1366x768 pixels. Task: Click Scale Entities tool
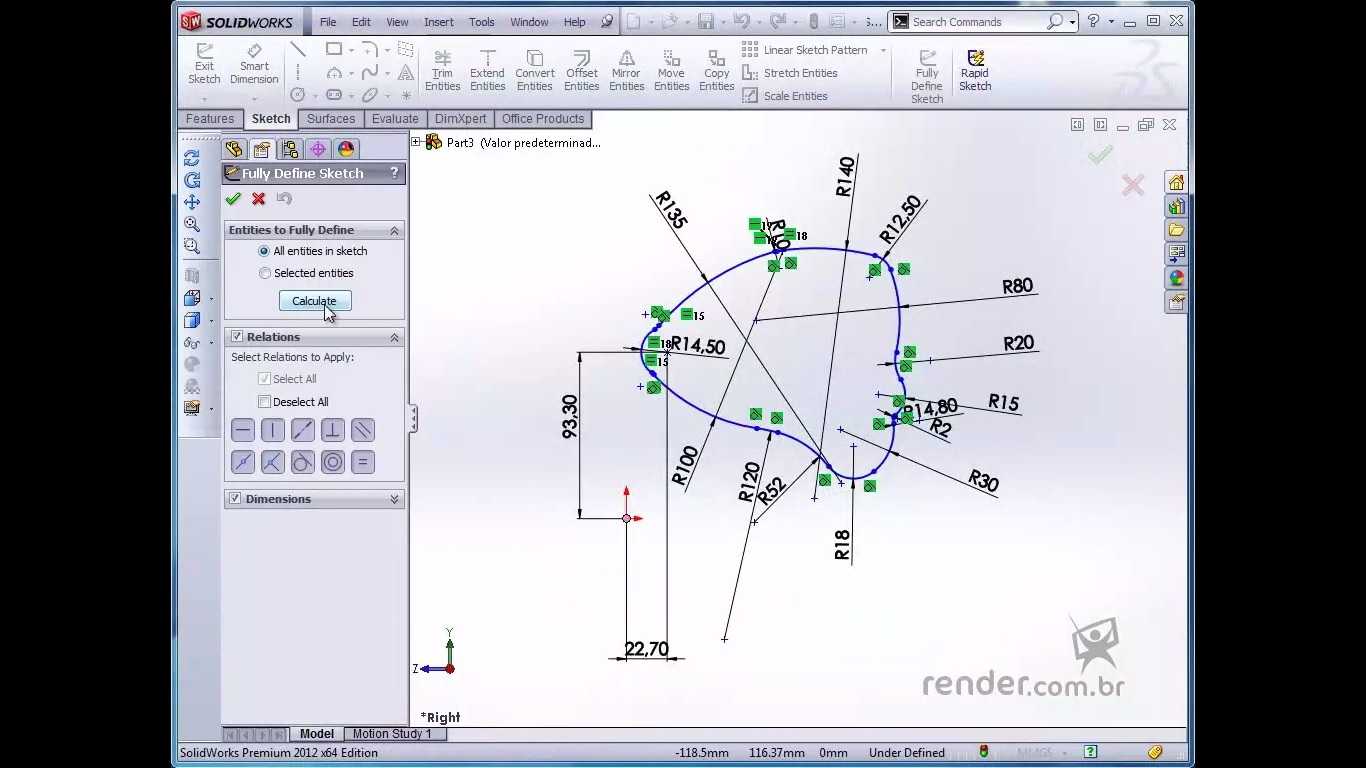785,96
